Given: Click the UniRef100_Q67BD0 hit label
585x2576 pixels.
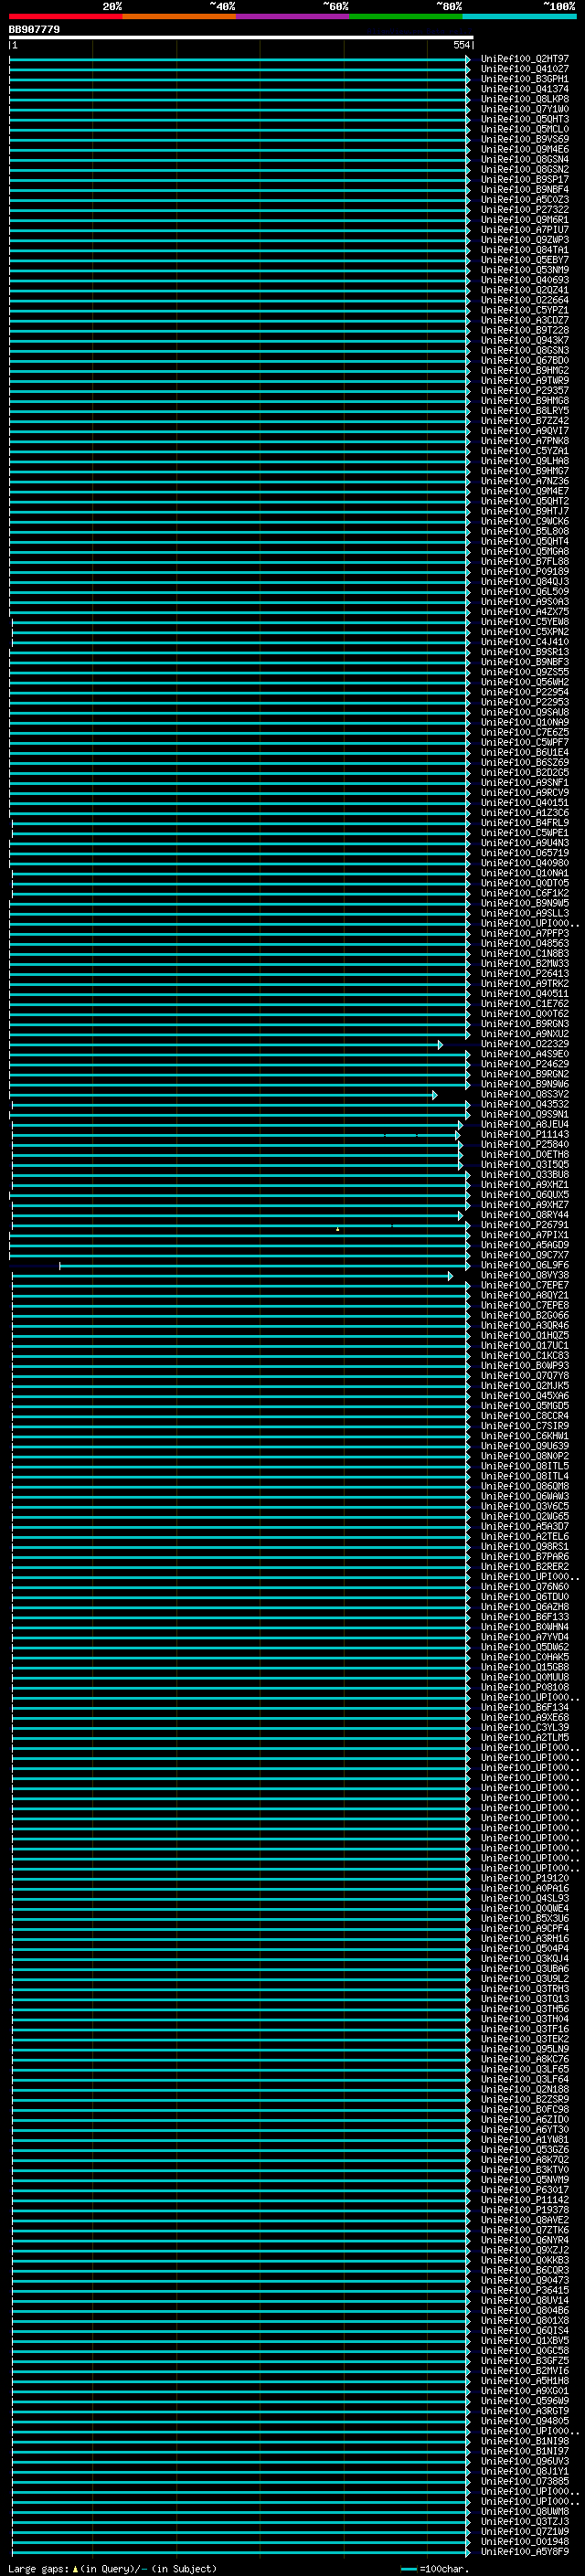Looking at the screenshot, I should 525,361.
